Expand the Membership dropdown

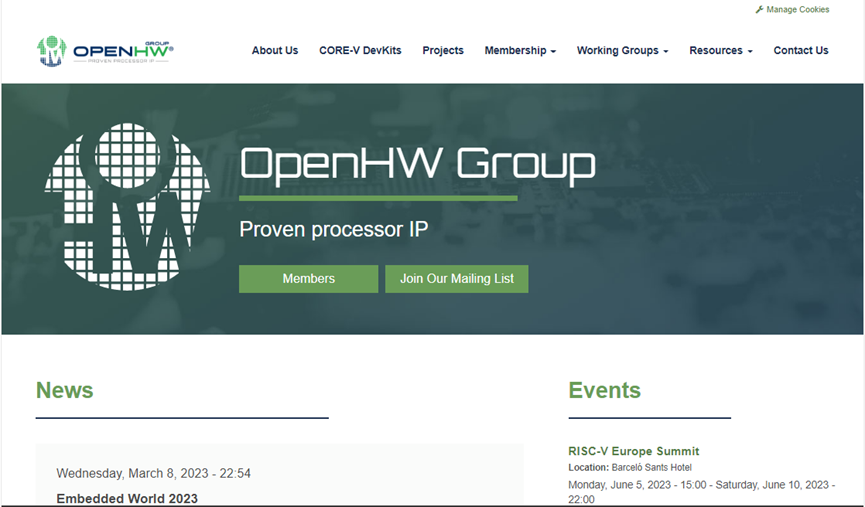pos(520,50)
